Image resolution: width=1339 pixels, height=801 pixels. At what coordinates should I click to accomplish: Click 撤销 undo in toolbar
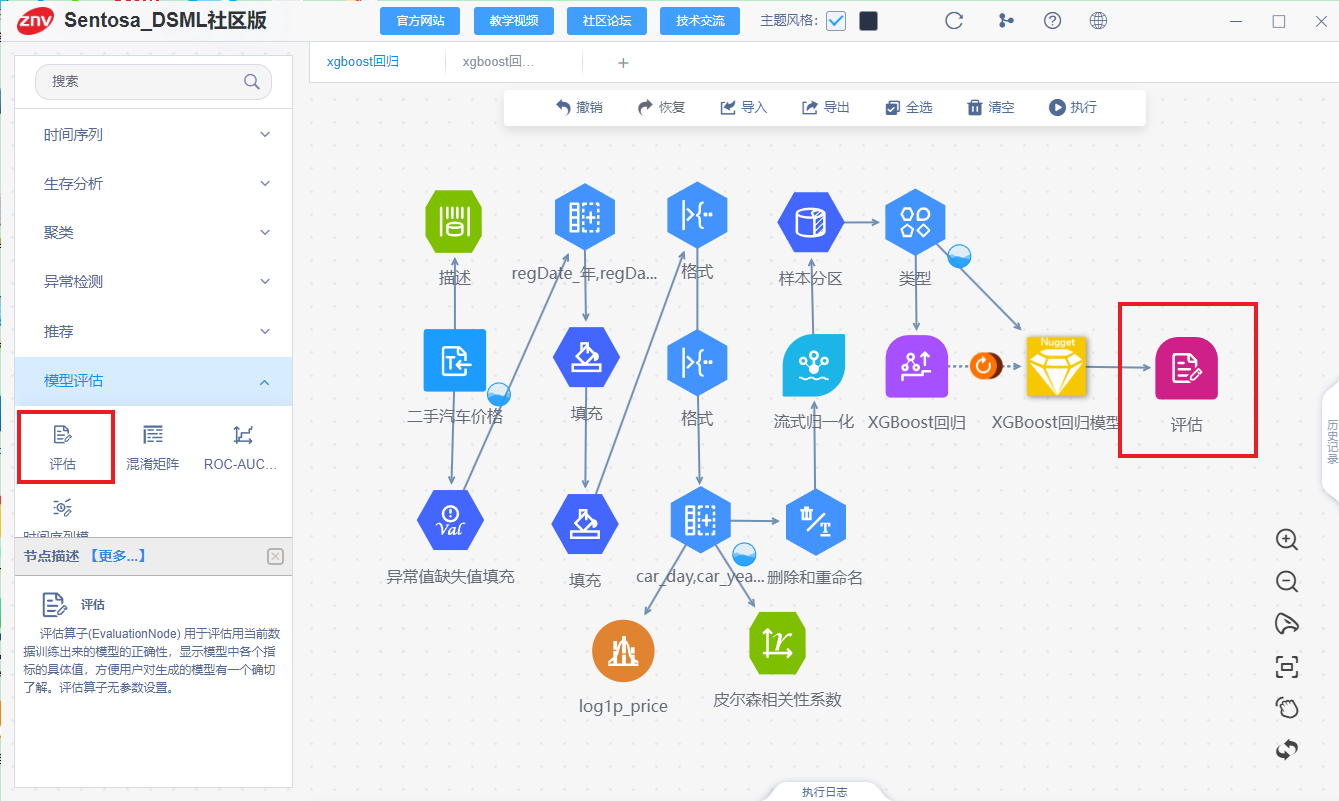tap(580, 107)
